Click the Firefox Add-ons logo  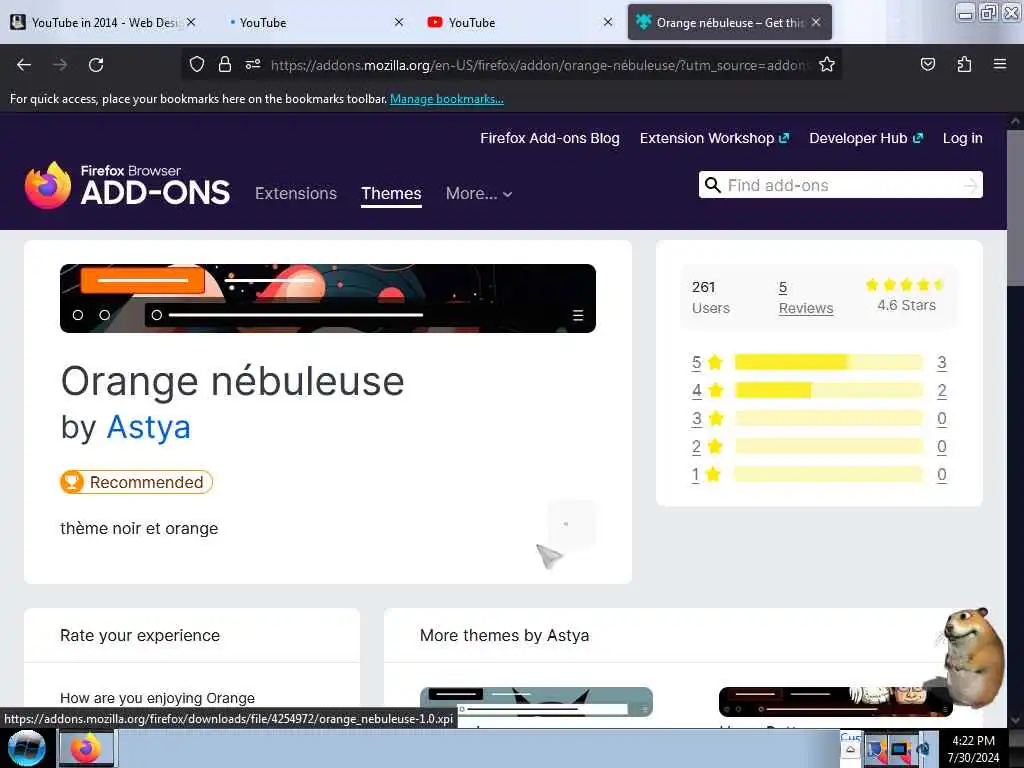[x=127, y=185]
